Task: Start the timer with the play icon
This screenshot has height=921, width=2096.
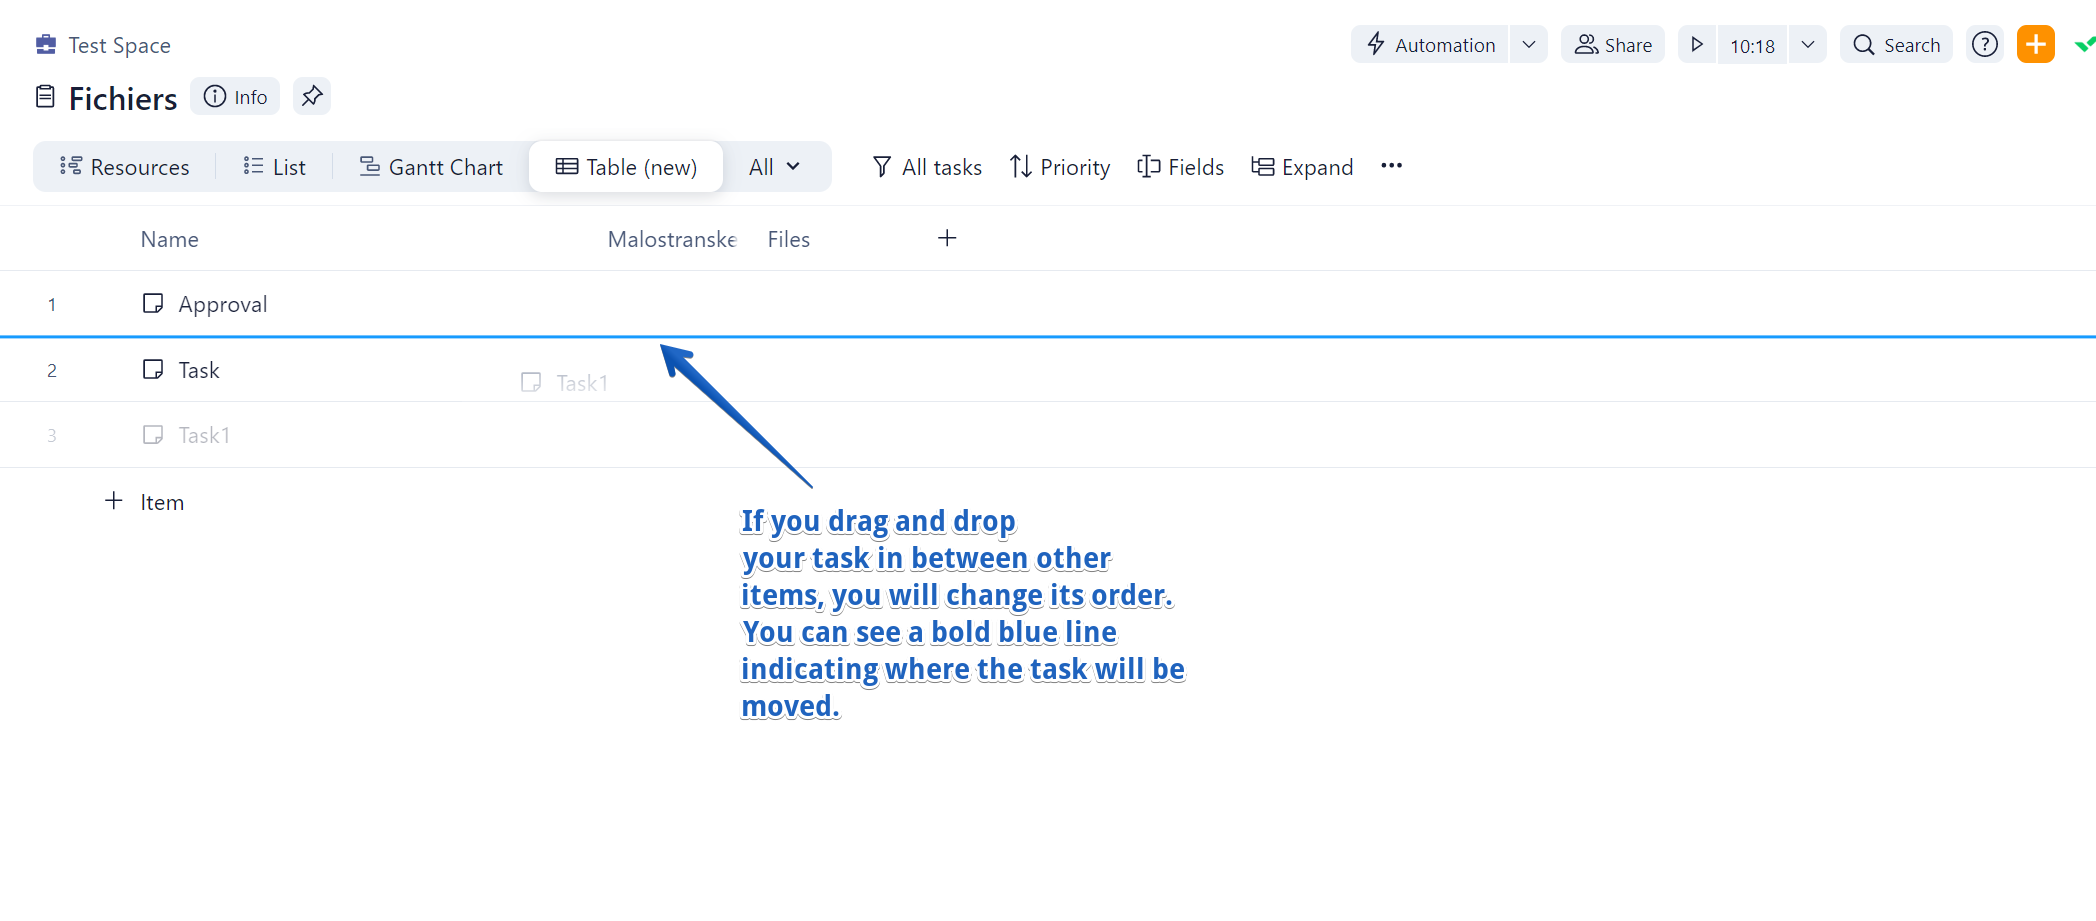Action: (x=1697, y=45)
